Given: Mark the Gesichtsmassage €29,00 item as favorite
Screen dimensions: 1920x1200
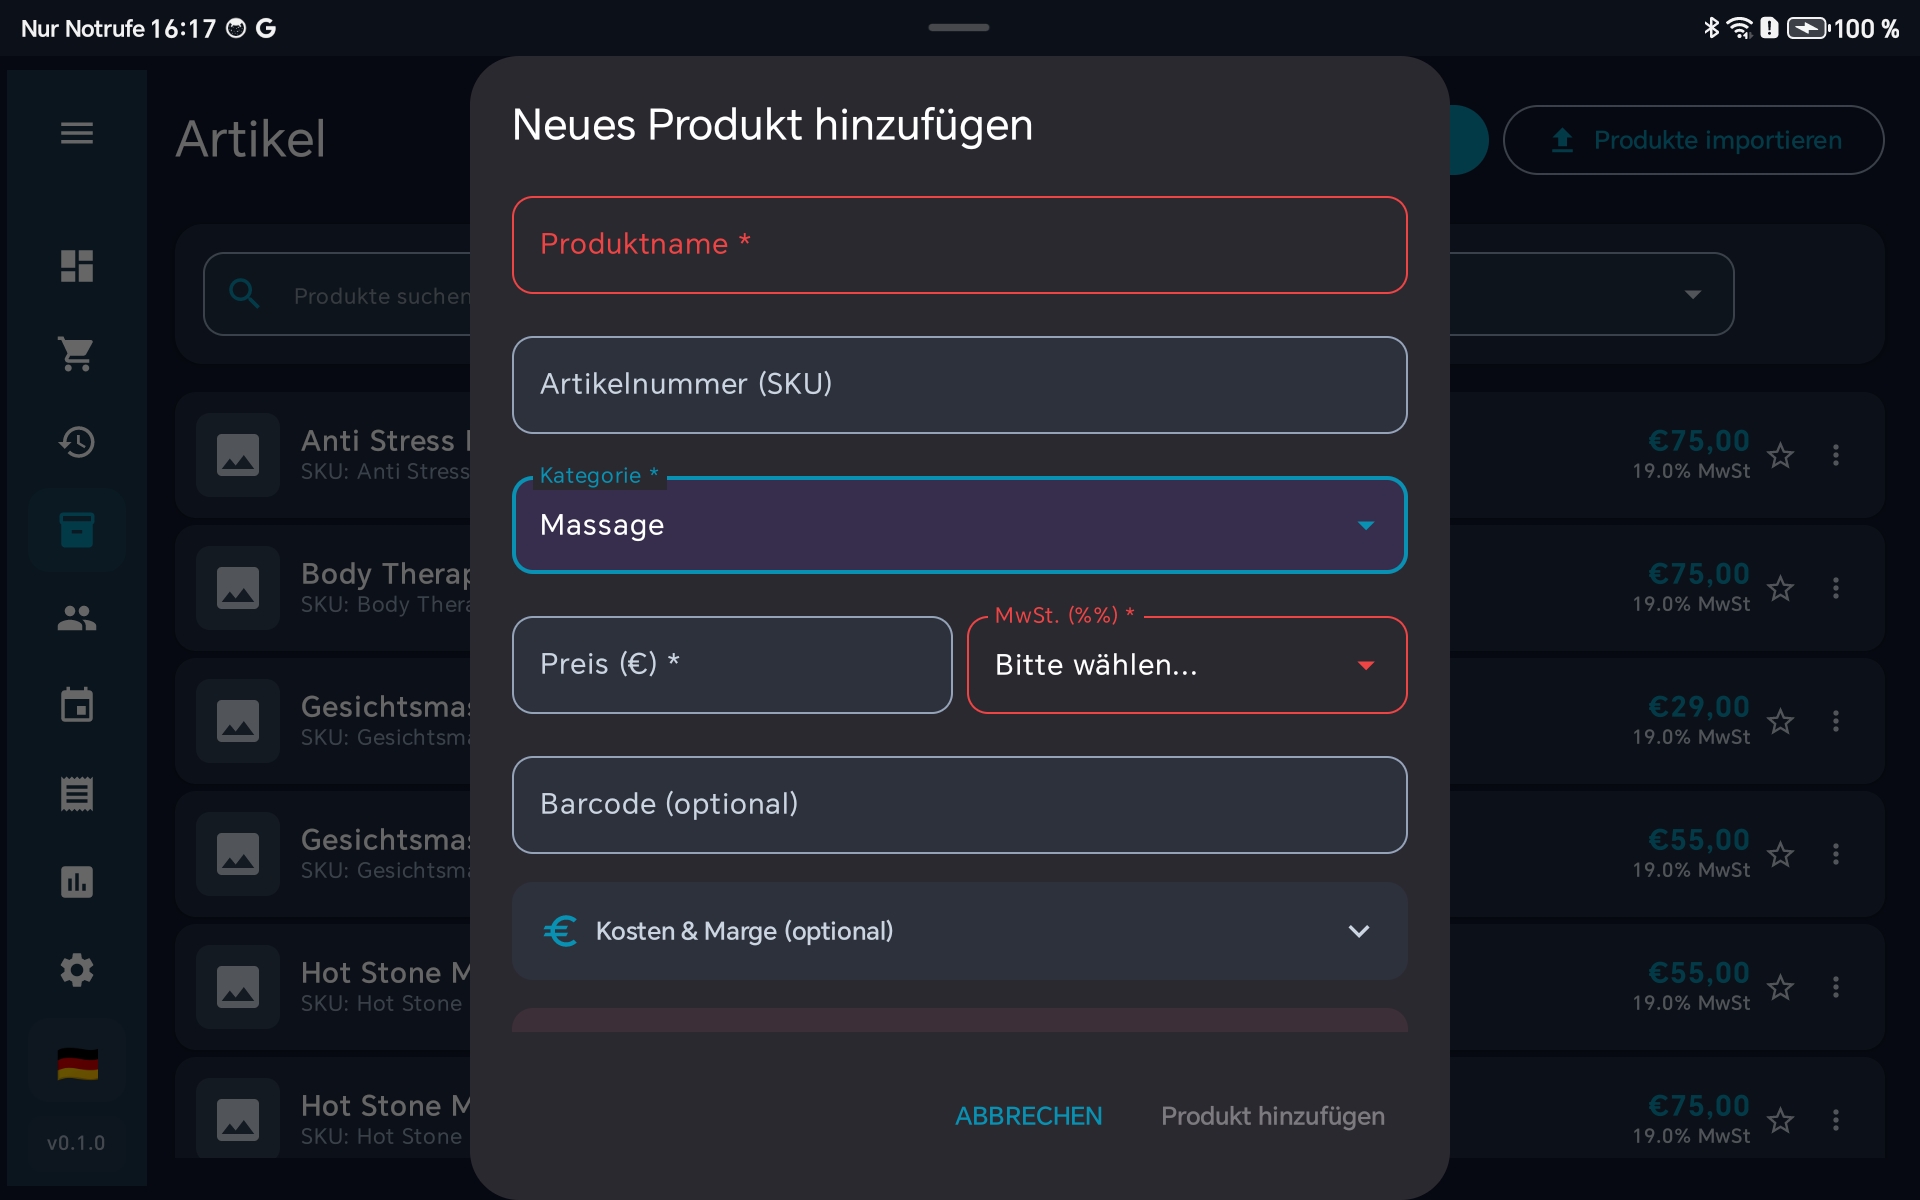Looking at the screenshot, I should [1782, 721].
